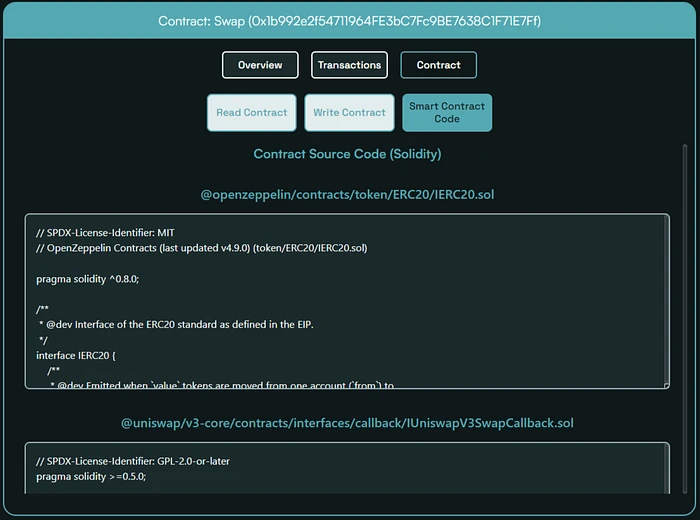Viewport: 700px width, 520px height.
Task: Click the page's vertical scrollbar on the right
Action: [685, 300]
